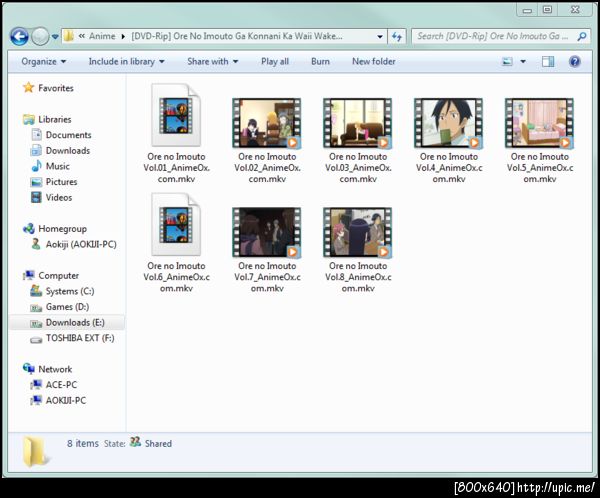This screenshot has width=600, height=498.
Task: Click the Vol.6_AnimeOx.com.mkv file name
Action: (x=176, y=277)
